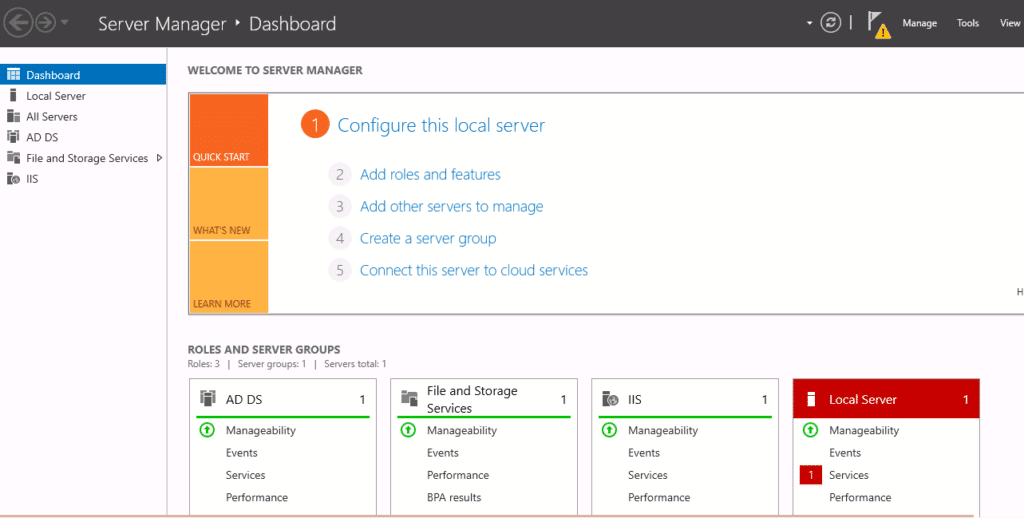Viewport: 1024px width, 518px height.
Task: Click the orange step 1 circle
Action: pos(315,124)
